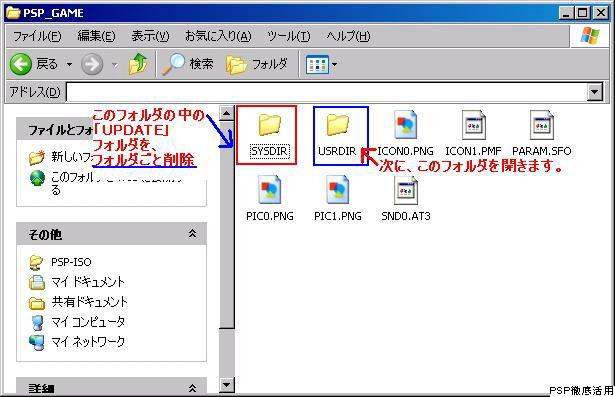Select the PIC1.PNG image file

point(337,189)
